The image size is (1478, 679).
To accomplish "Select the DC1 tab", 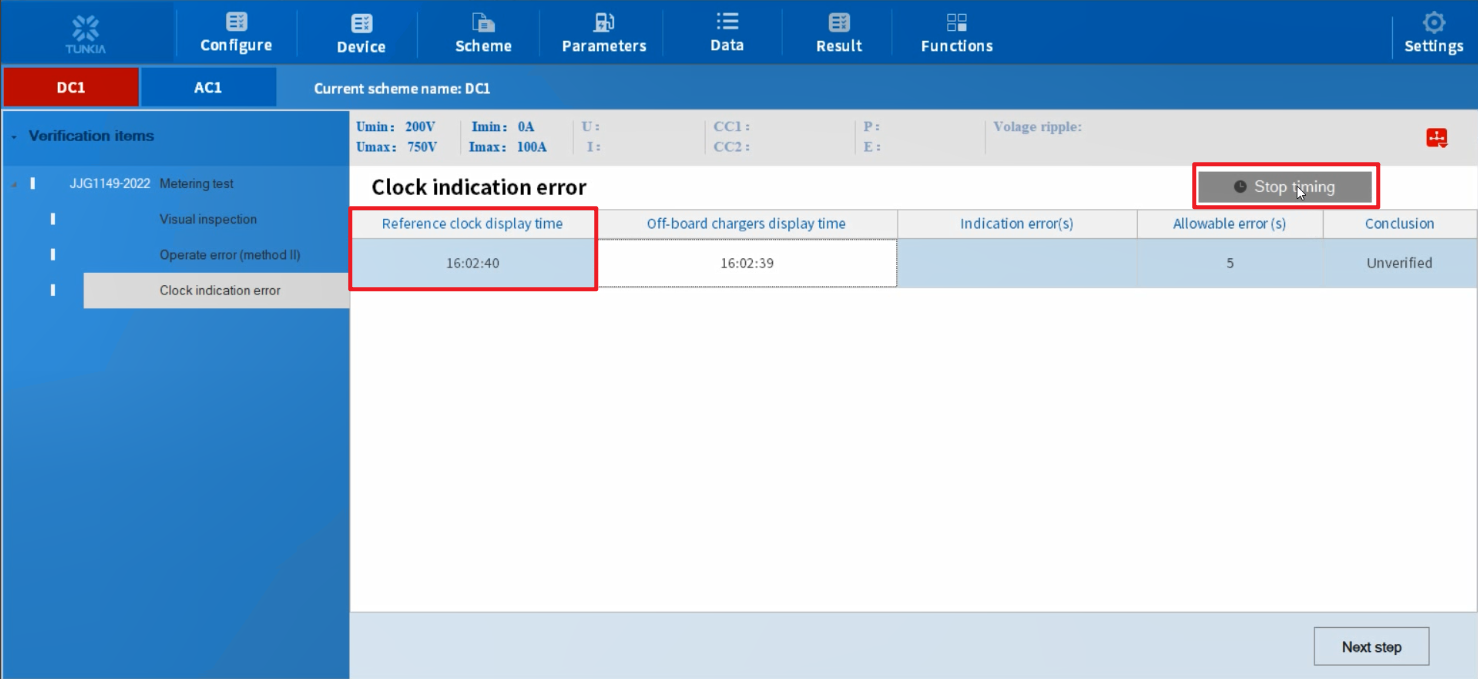I will [x=71, y=88].
